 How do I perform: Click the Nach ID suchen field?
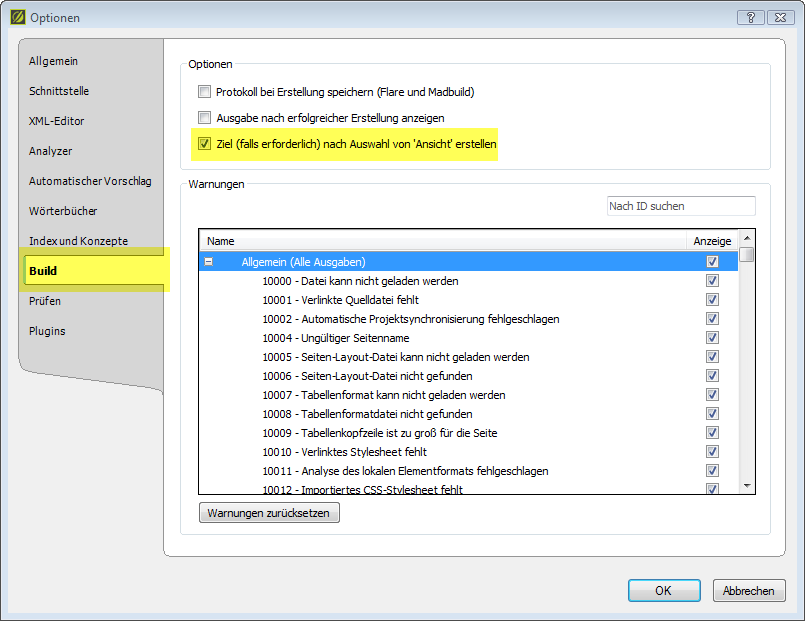681,206
